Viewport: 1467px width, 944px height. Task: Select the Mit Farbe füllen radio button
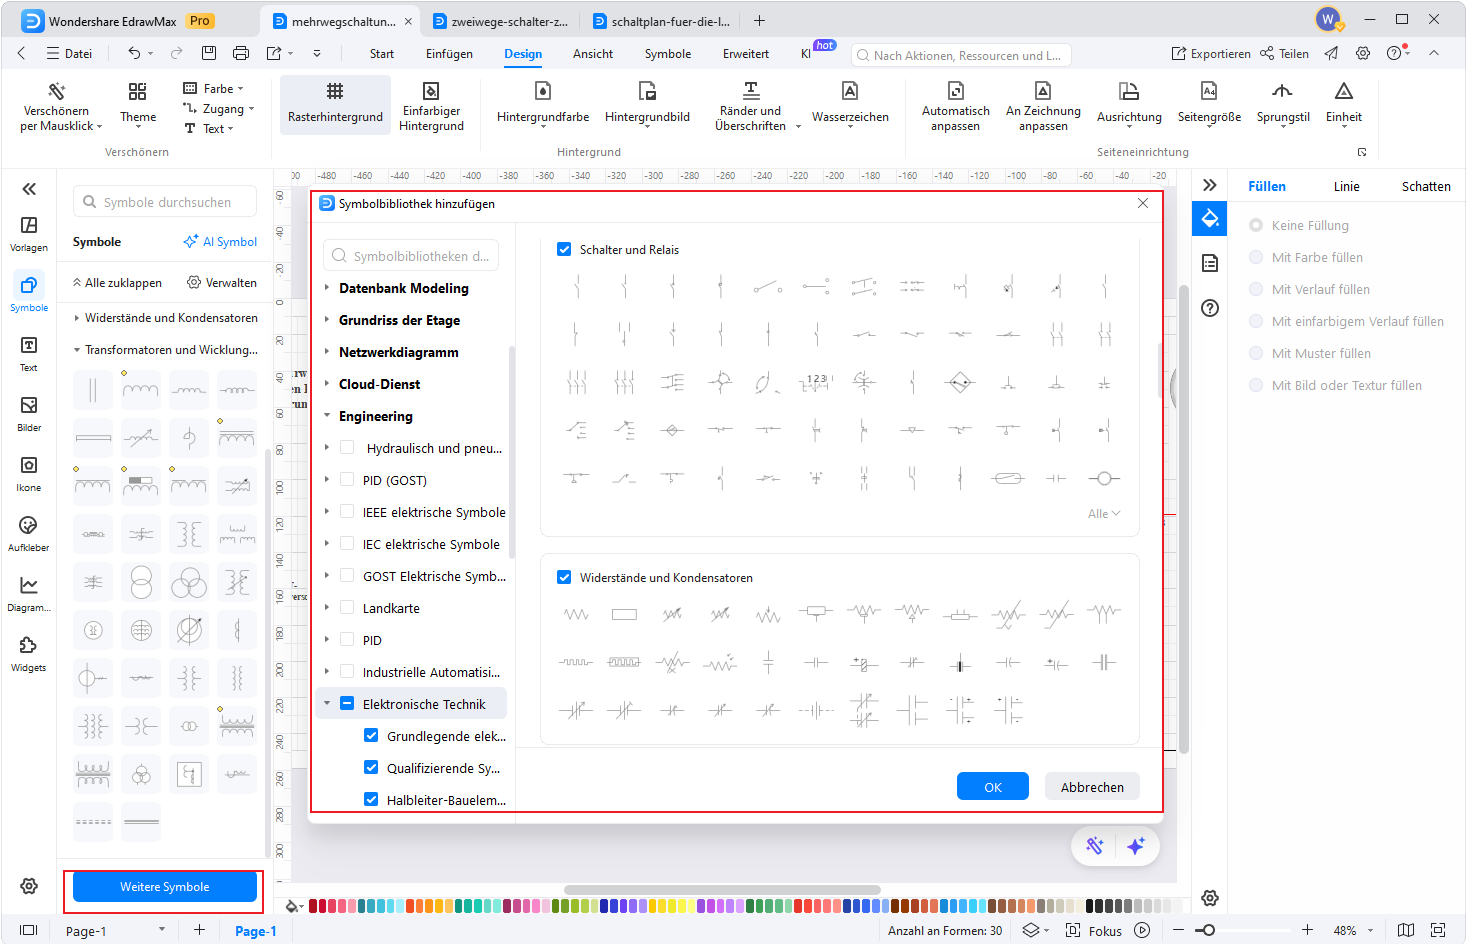point(1256,257)
